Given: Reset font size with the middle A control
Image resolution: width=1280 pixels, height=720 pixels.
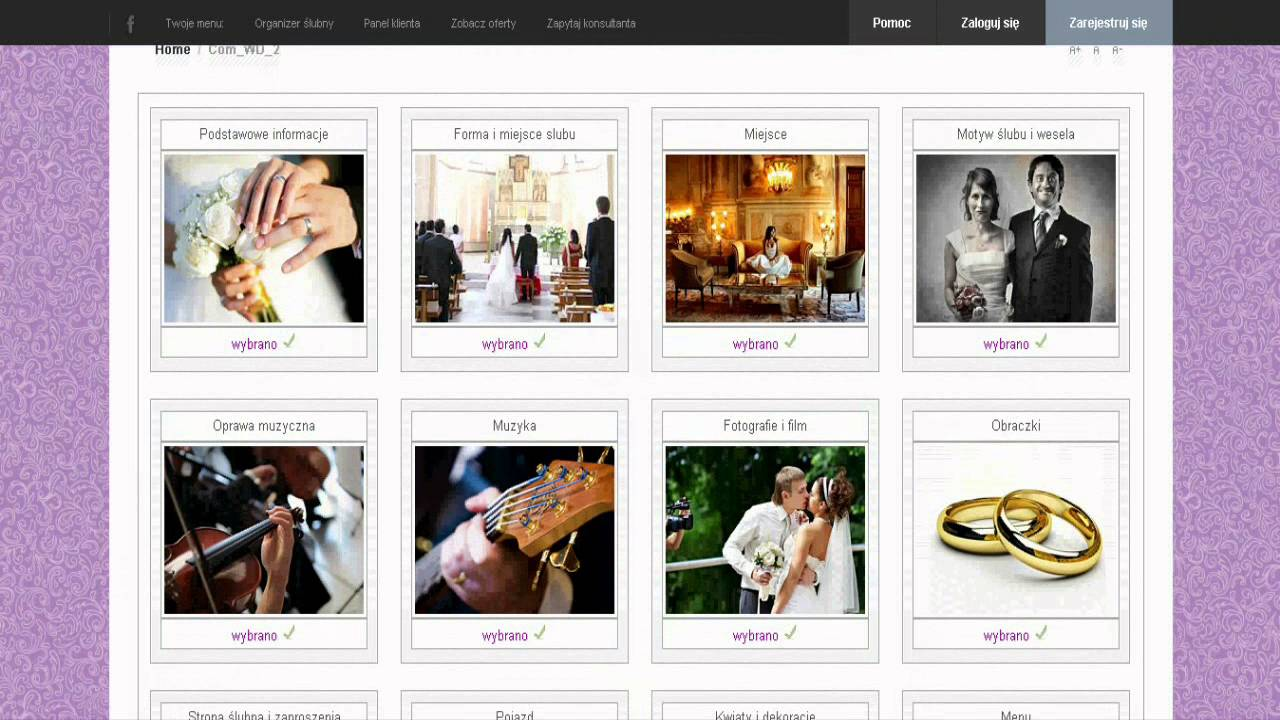Looking at the screenshot, I should click(1096, 50).
